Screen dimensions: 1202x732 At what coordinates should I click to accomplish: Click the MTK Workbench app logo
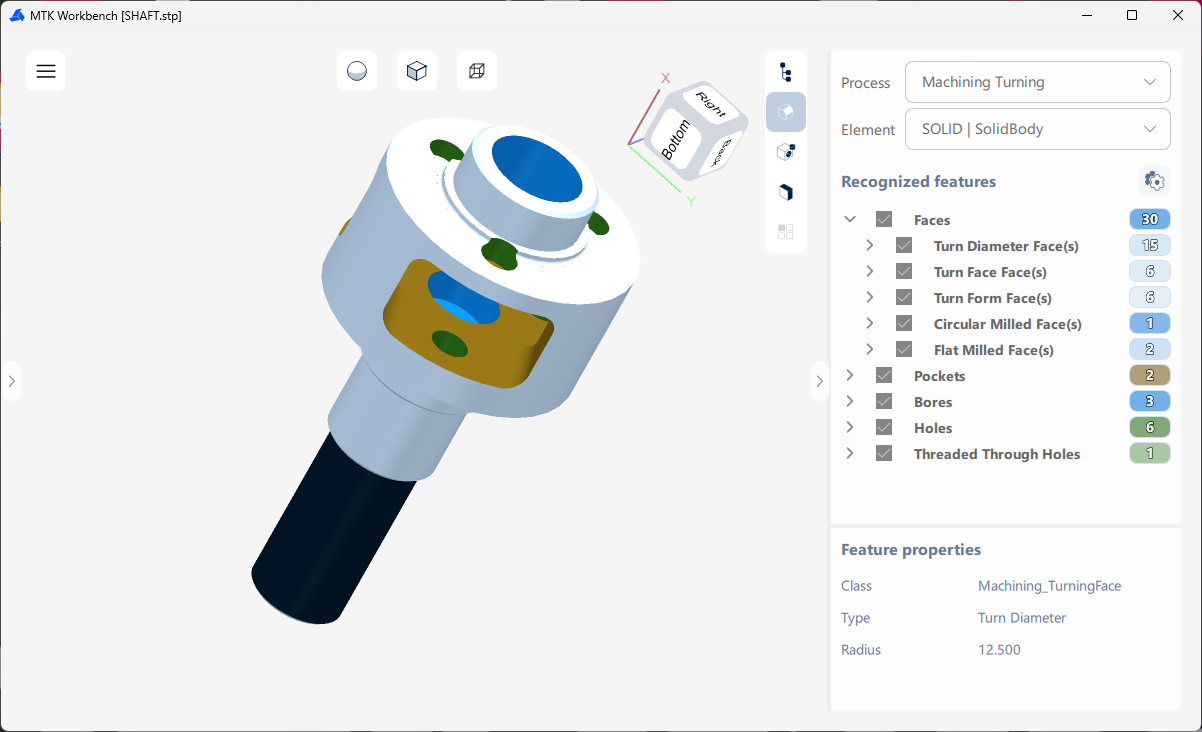tap(15, 15)
